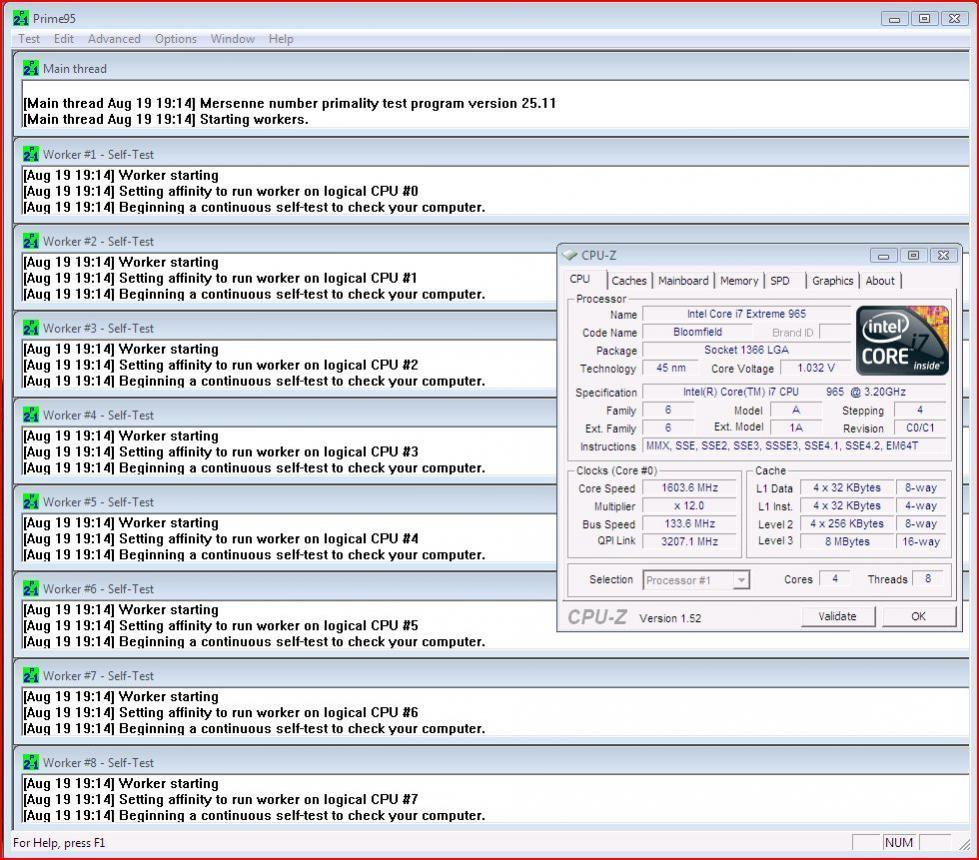Close the CPU-Z window
The width and height of the screenshot is (979, 860).
tap(943, 255)
